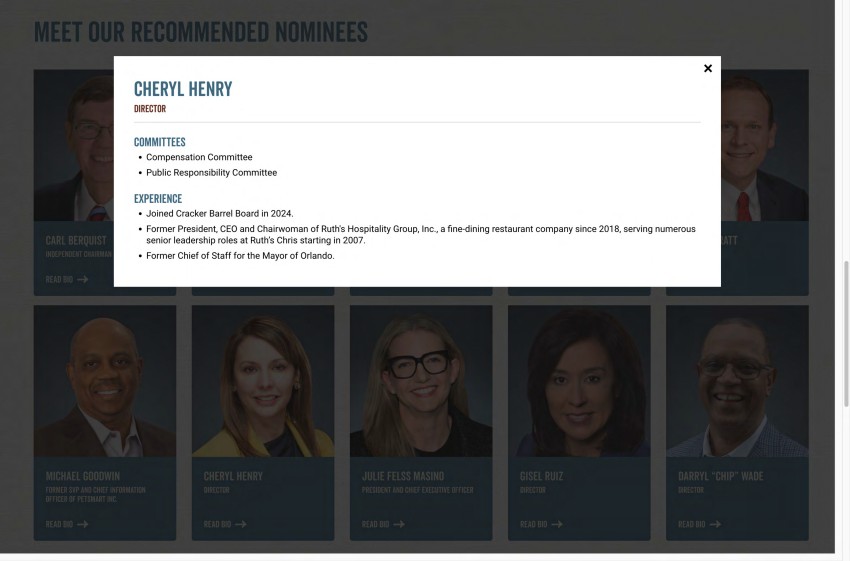The width and height of the screenshot is (850, 561).
Task: Click the arrow icon beside Carl Berquist's Read Bio
Action: [82, 280]
